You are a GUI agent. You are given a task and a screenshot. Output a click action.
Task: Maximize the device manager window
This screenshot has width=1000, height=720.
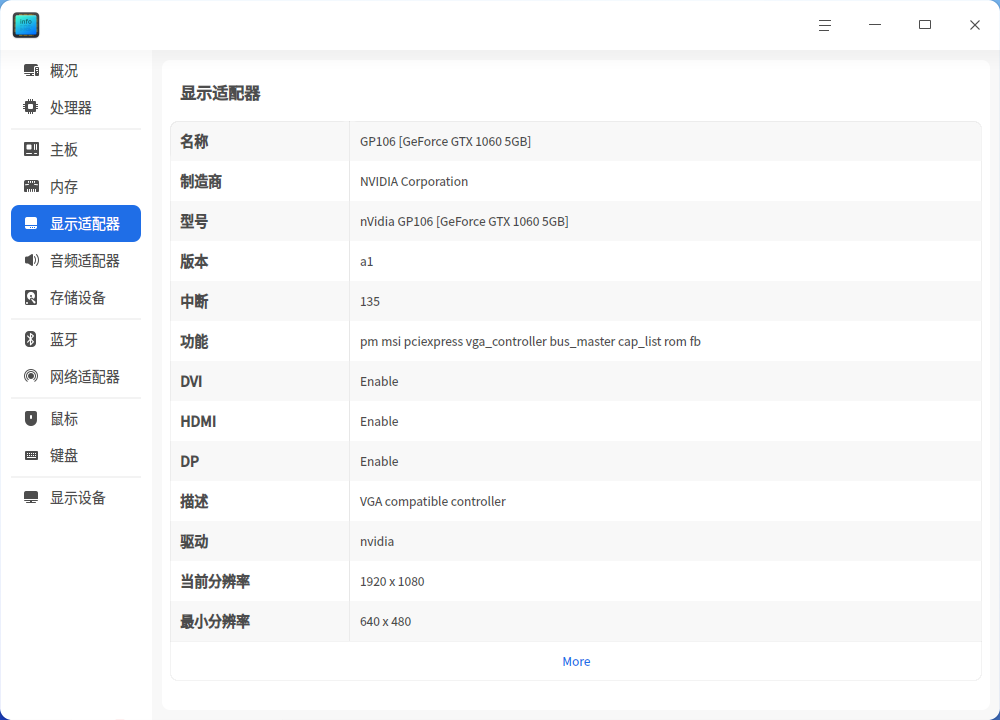(x=925, y=25)
